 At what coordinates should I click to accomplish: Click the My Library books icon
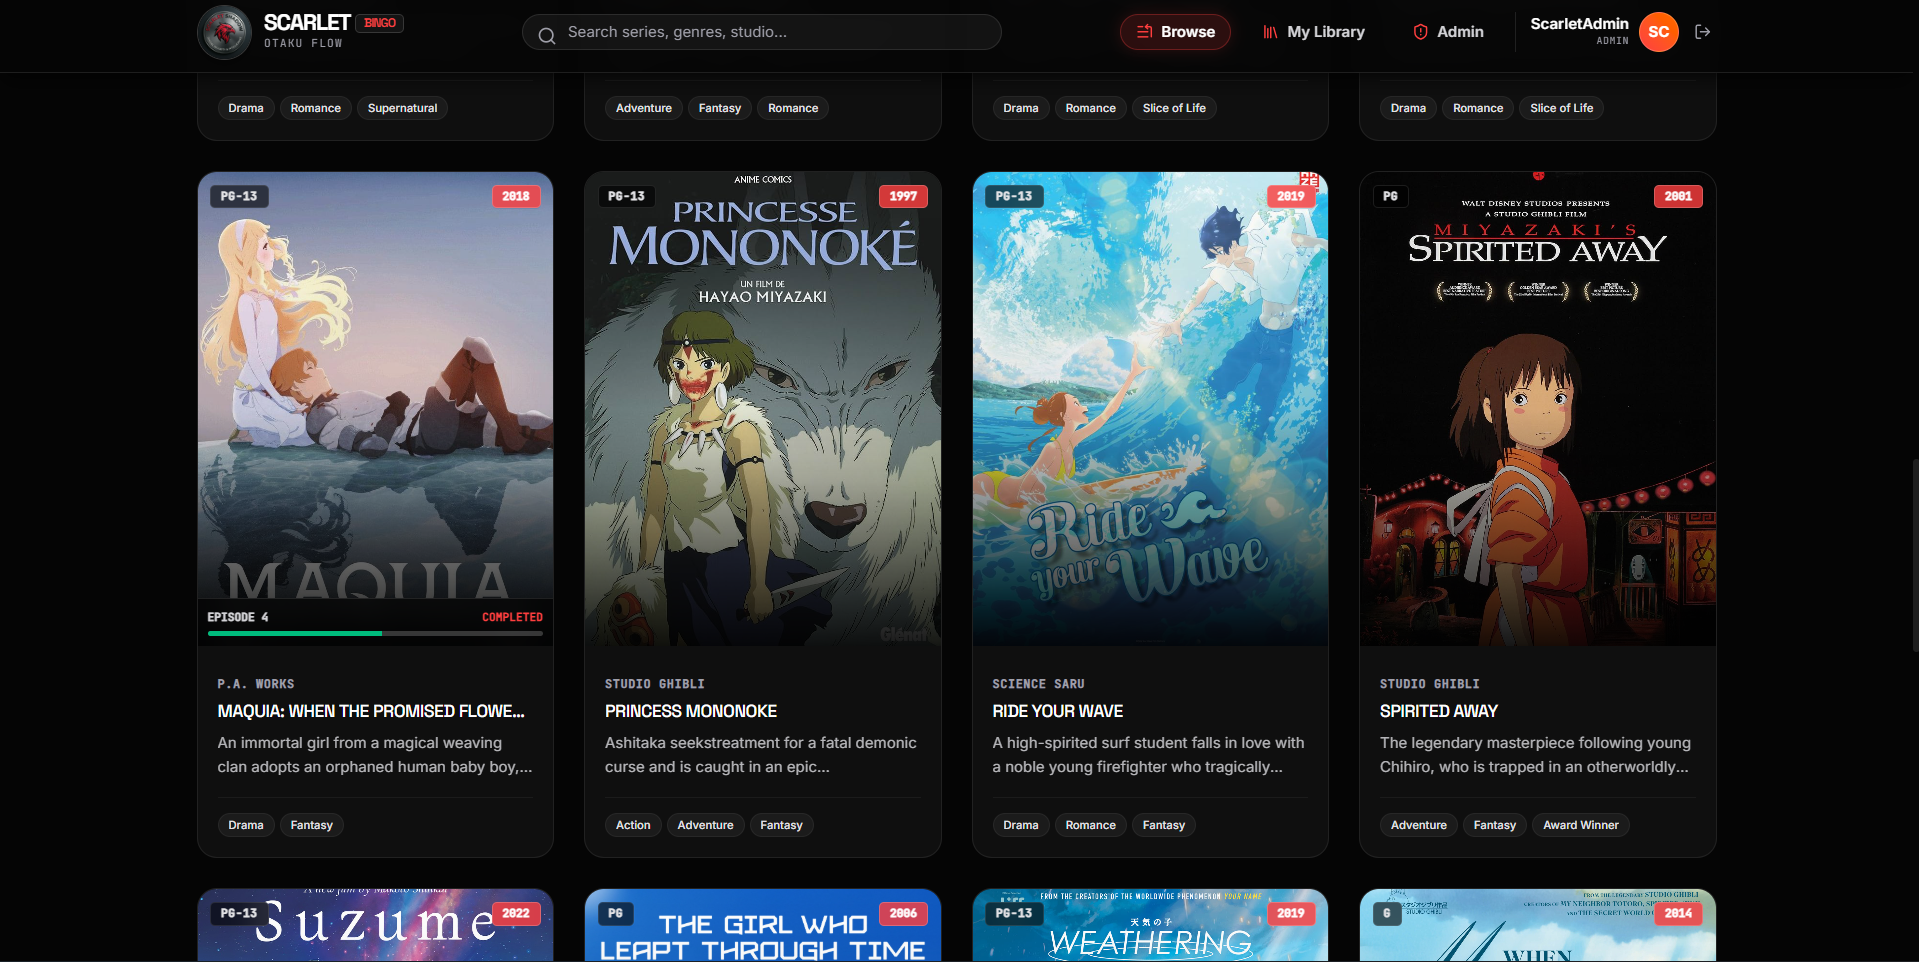[1270, 32]
